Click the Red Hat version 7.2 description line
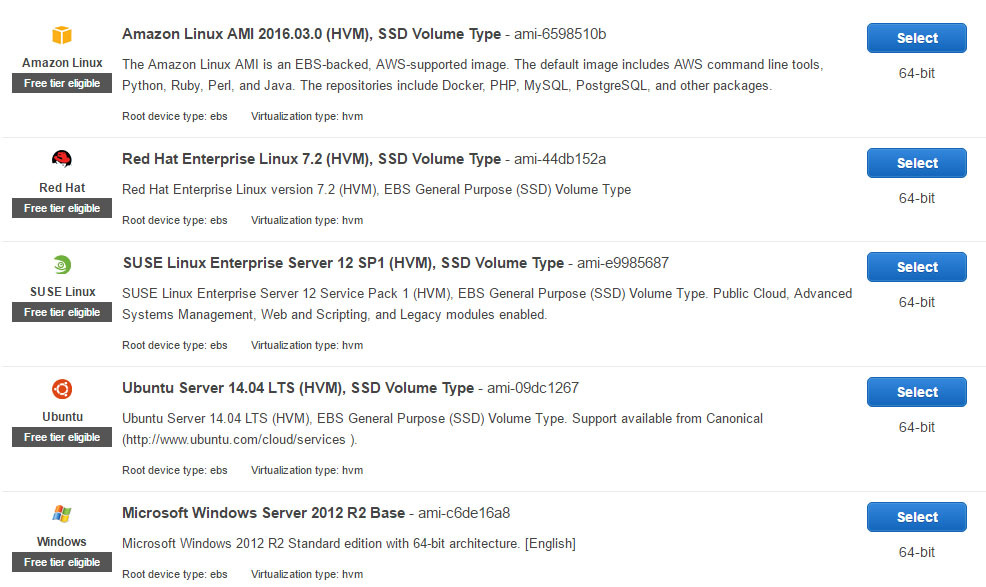The height and width of the screenshot is (587, 986). pyautogui.click(x=376, y=189)
